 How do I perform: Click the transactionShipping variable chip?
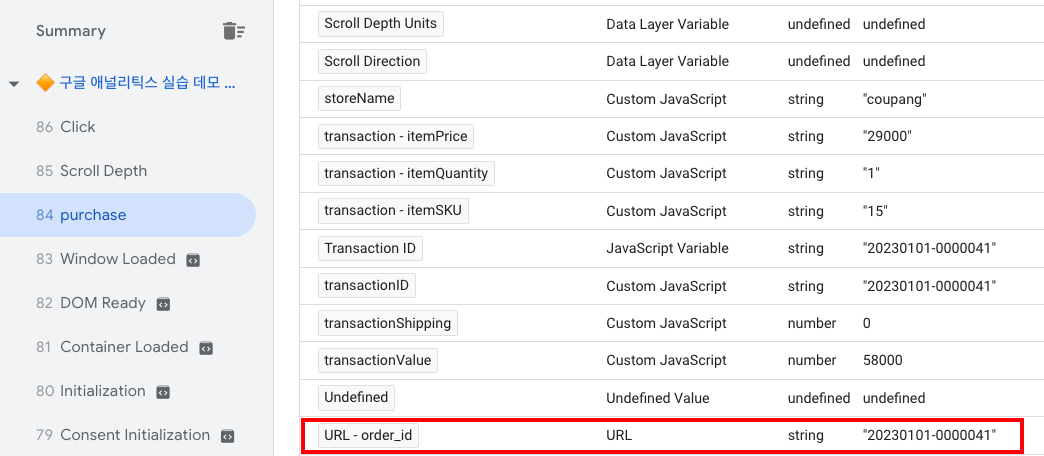tap(387, 323)
